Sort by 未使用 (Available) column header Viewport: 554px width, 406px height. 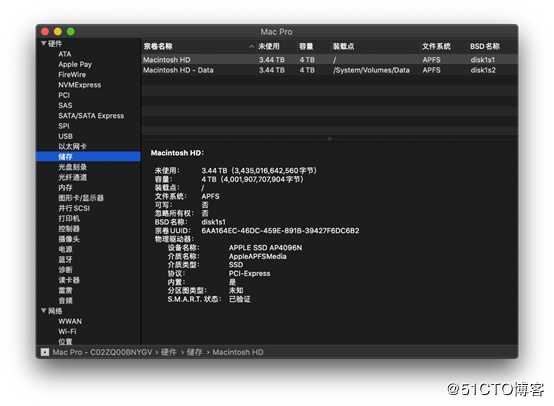[x=269, y=46]
